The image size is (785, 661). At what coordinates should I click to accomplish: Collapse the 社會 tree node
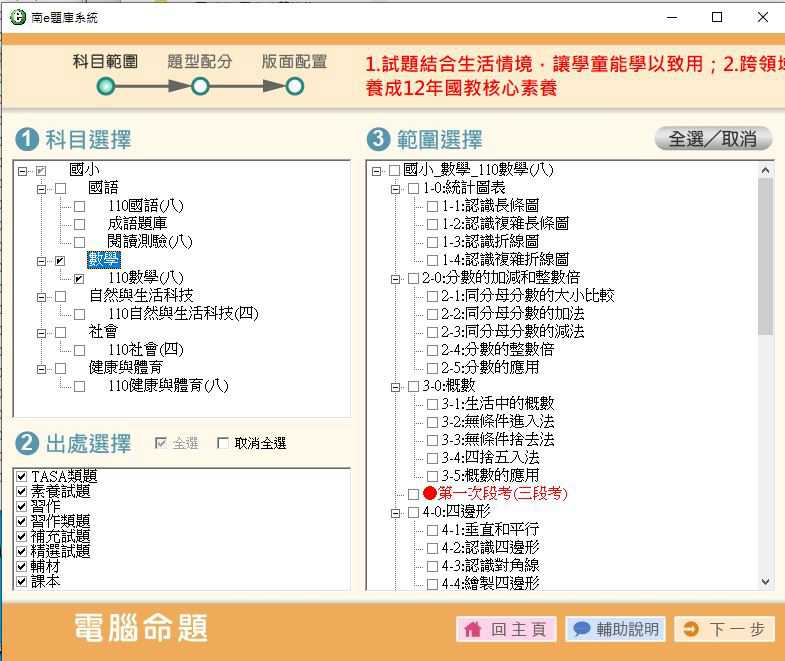tap(41, 333)
